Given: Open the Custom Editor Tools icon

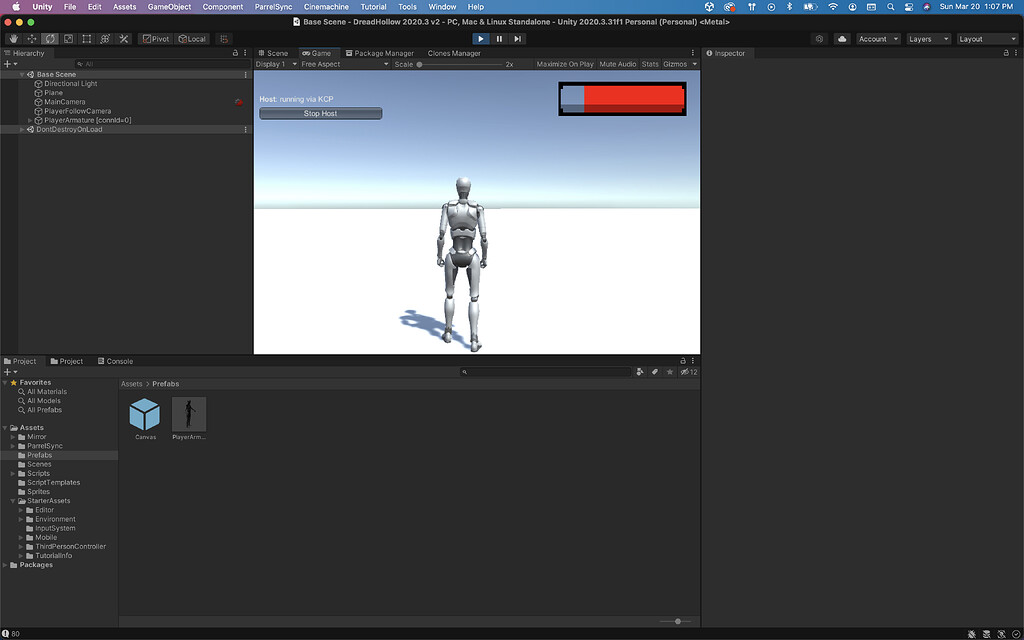Looking at the screenshot, I should pos(124,38).
